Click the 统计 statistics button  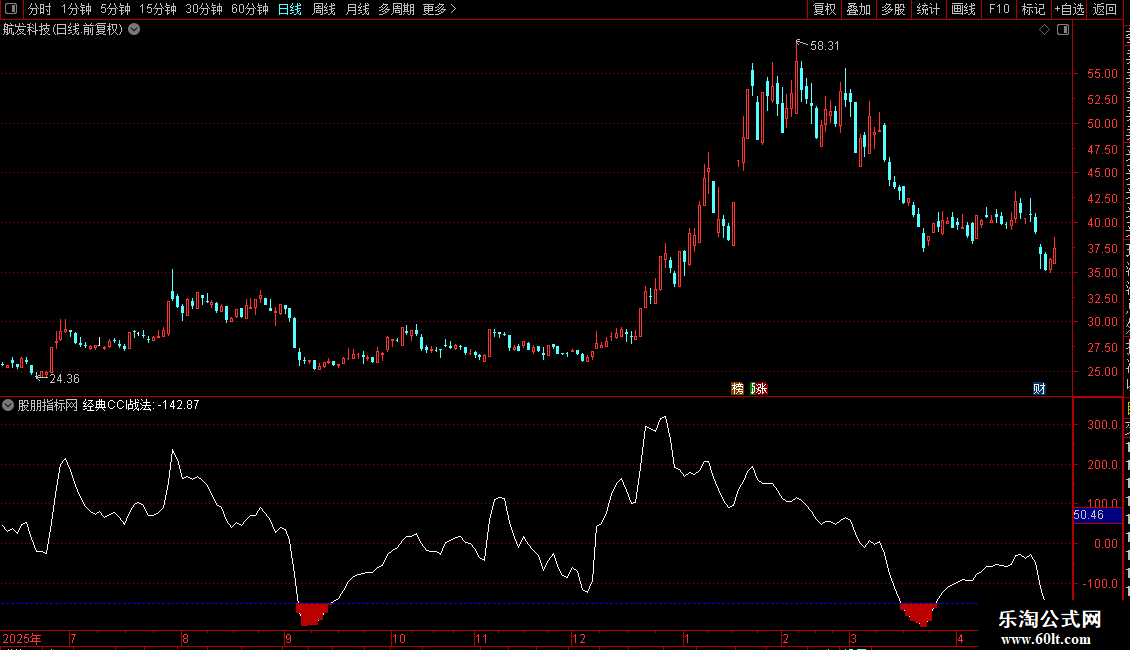tap(927, 9)
